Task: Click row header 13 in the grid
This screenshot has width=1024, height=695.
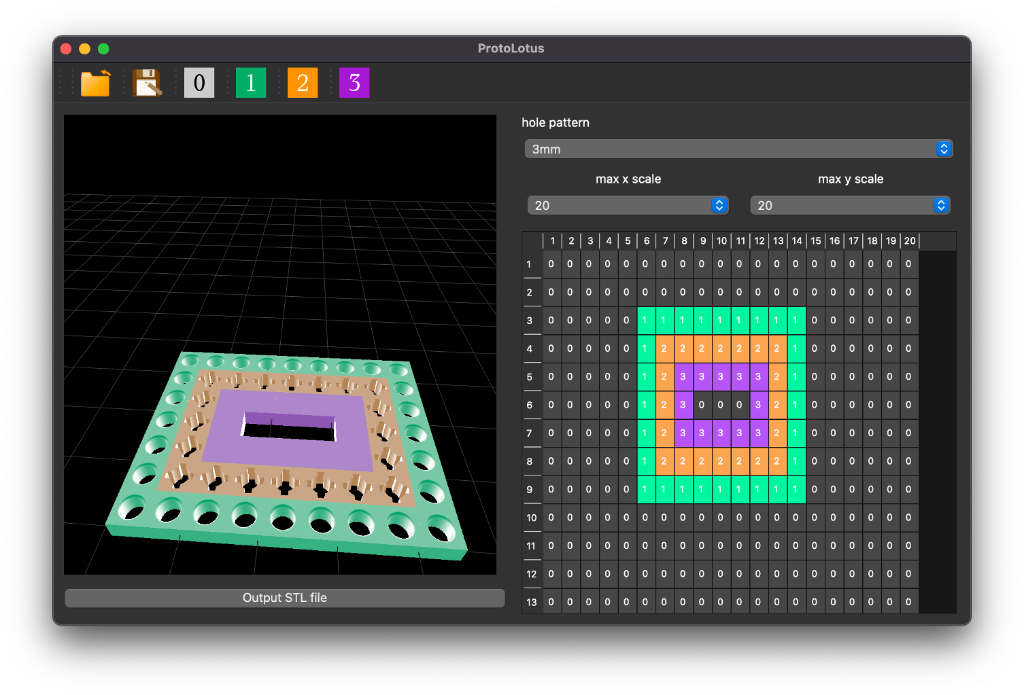Action: tap(532, 601)
